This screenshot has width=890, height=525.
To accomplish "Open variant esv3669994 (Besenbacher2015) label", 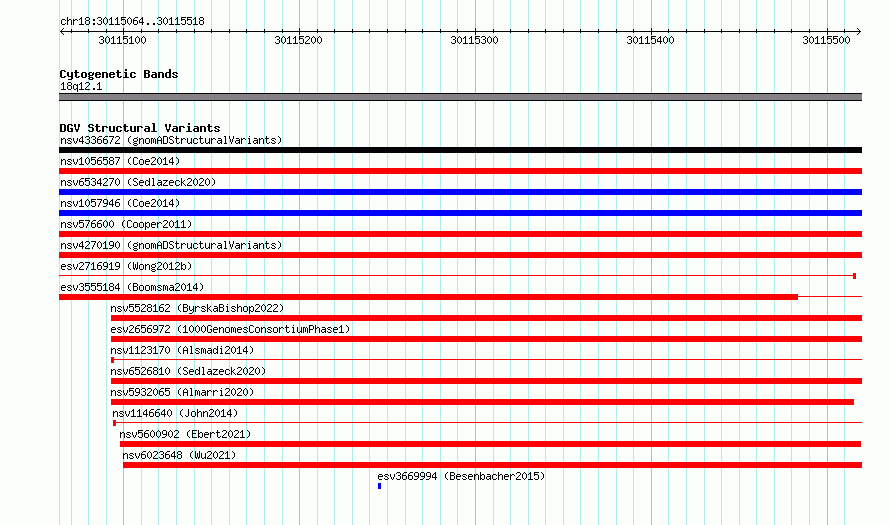I will point(461,476).
